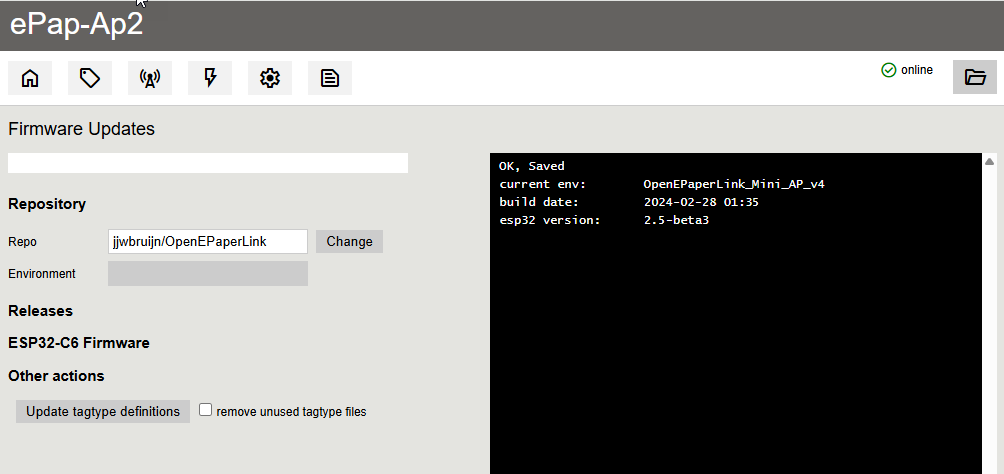Click the green online status checkmark
The image size is (1004, 474).
[888, 70]
